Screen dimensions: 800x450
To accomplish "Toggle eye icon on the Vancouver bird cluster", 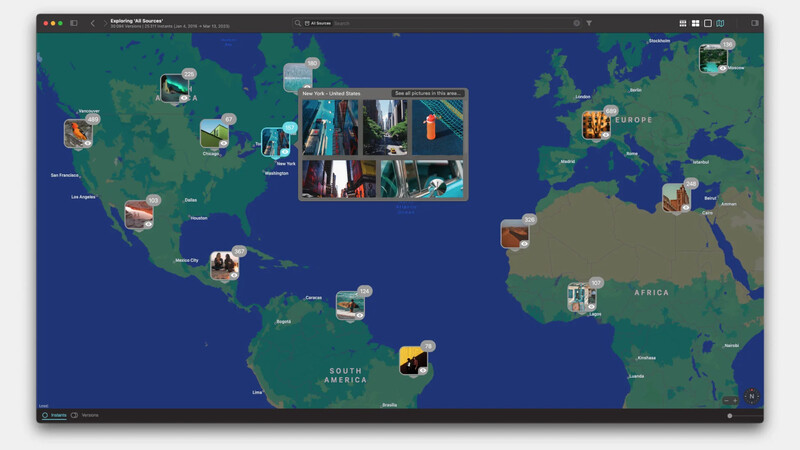I will coord(88,143).
